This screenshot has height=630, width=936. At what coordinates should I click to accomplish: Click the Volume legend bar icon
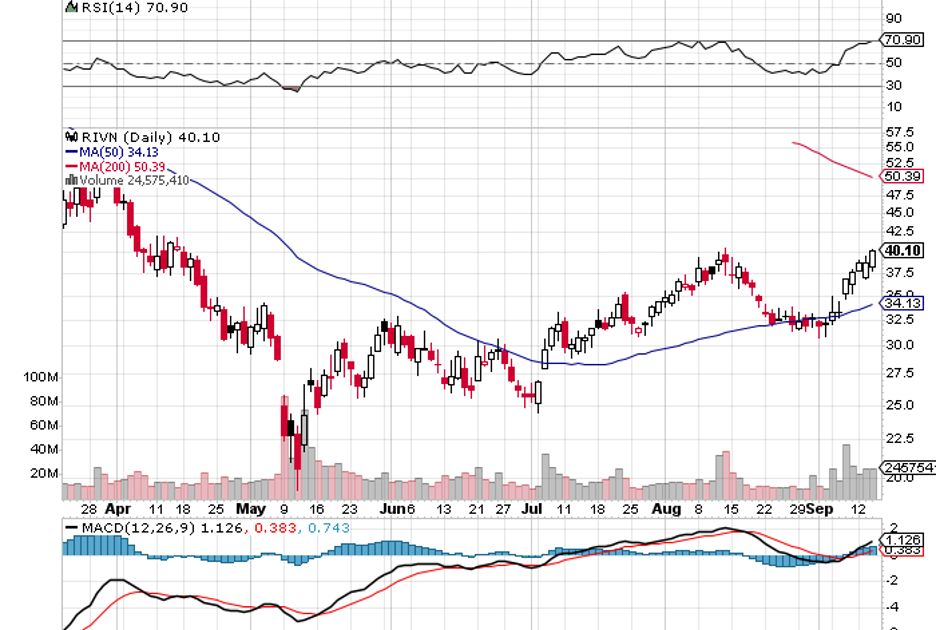click(70, 181)
